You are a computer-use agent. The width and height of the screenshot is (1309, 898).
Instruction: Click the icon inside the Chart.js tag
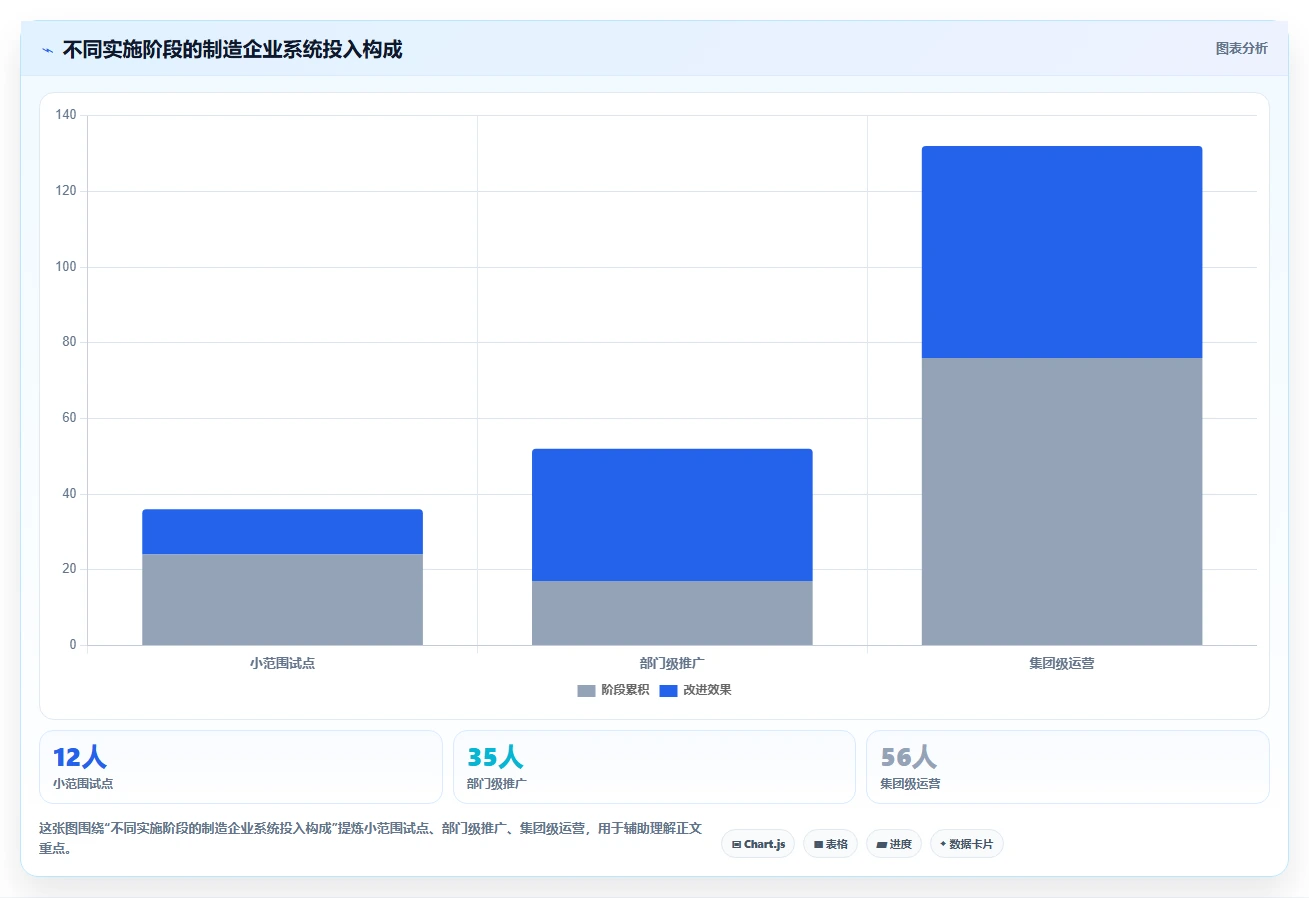pyautogui.click(x=736, y=844)
